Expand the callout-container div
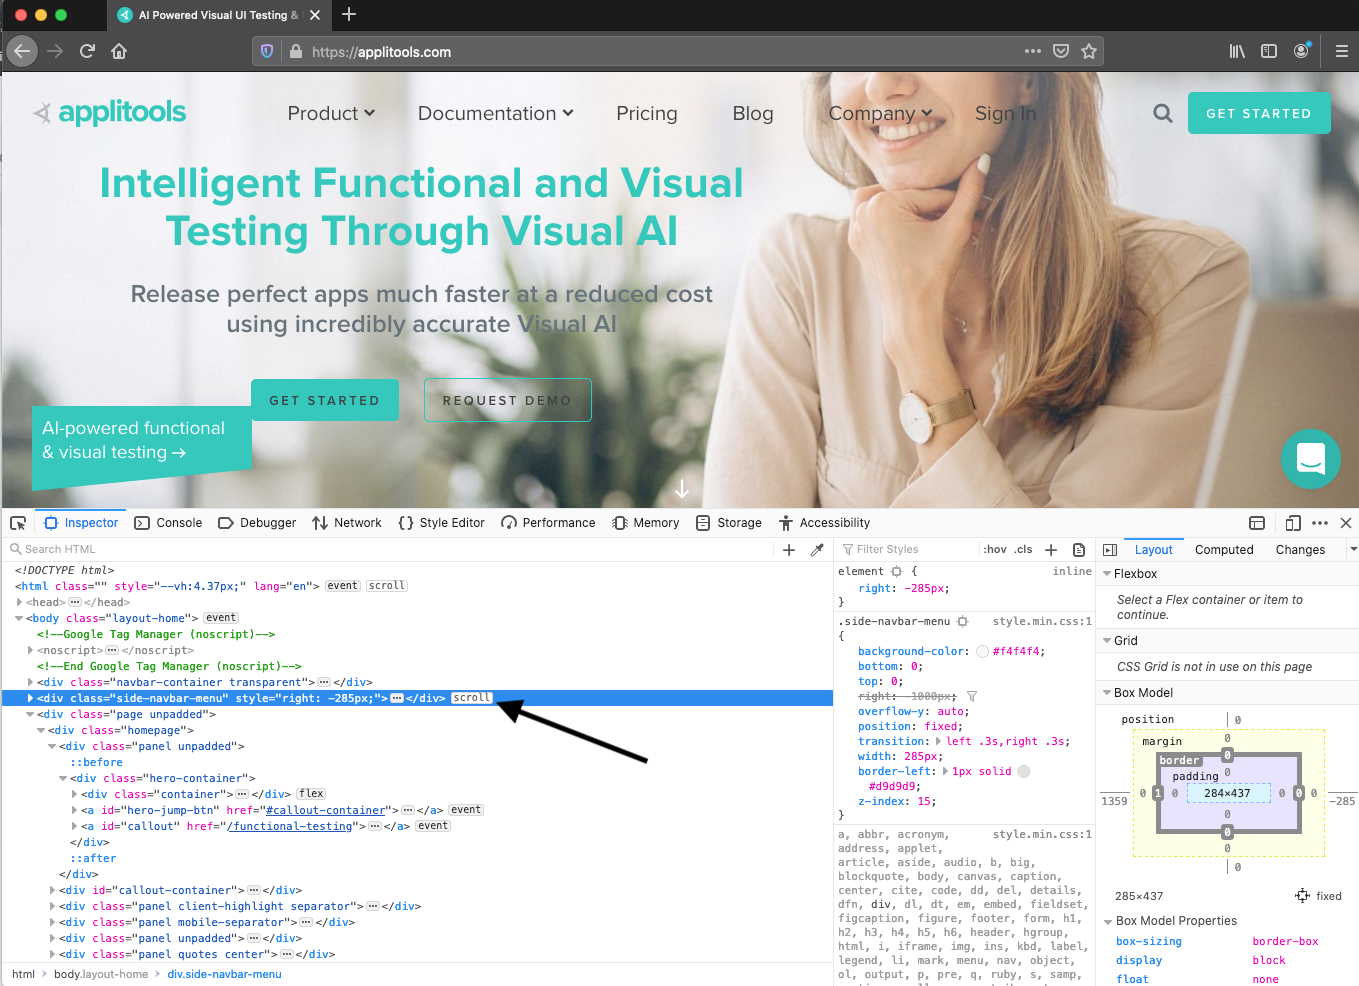 (x=53, y=890)
